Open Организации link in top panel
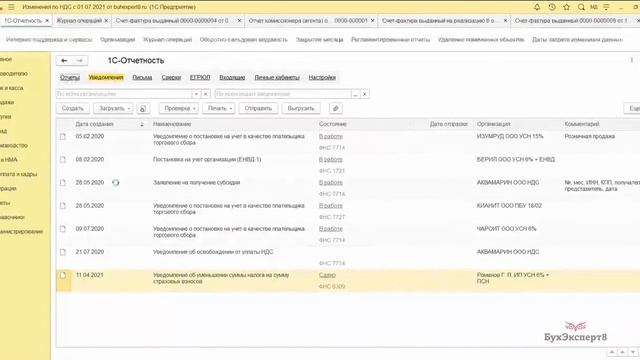Screen dimensions: 640x360 (x=118, y=40)
